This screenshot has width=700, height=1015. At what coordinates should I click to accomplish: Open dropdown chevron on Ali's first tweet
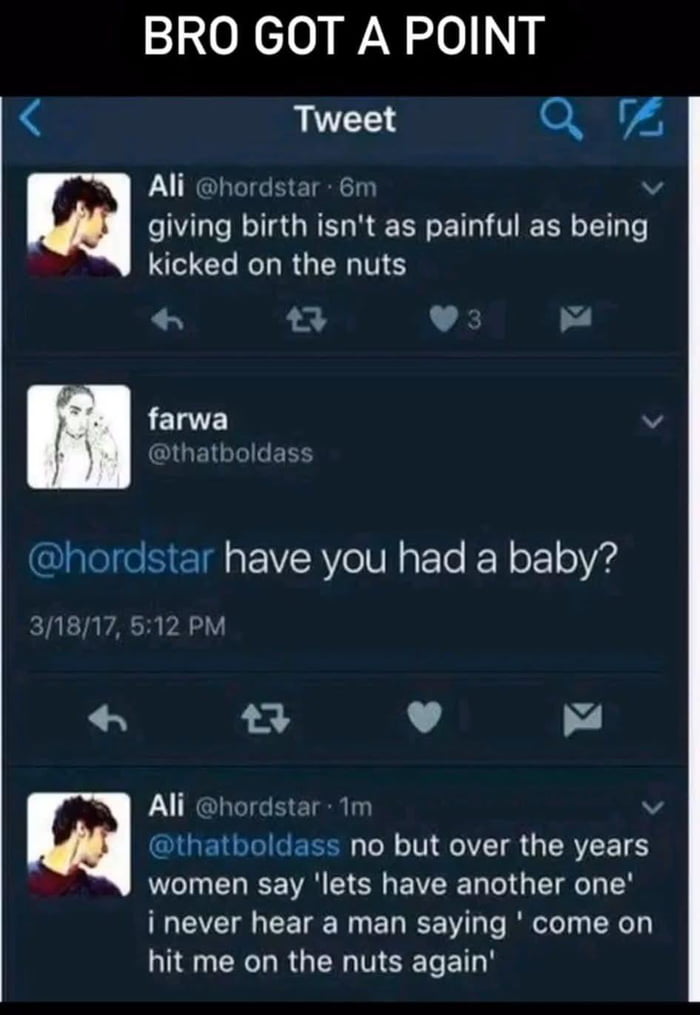pos(652,186)
